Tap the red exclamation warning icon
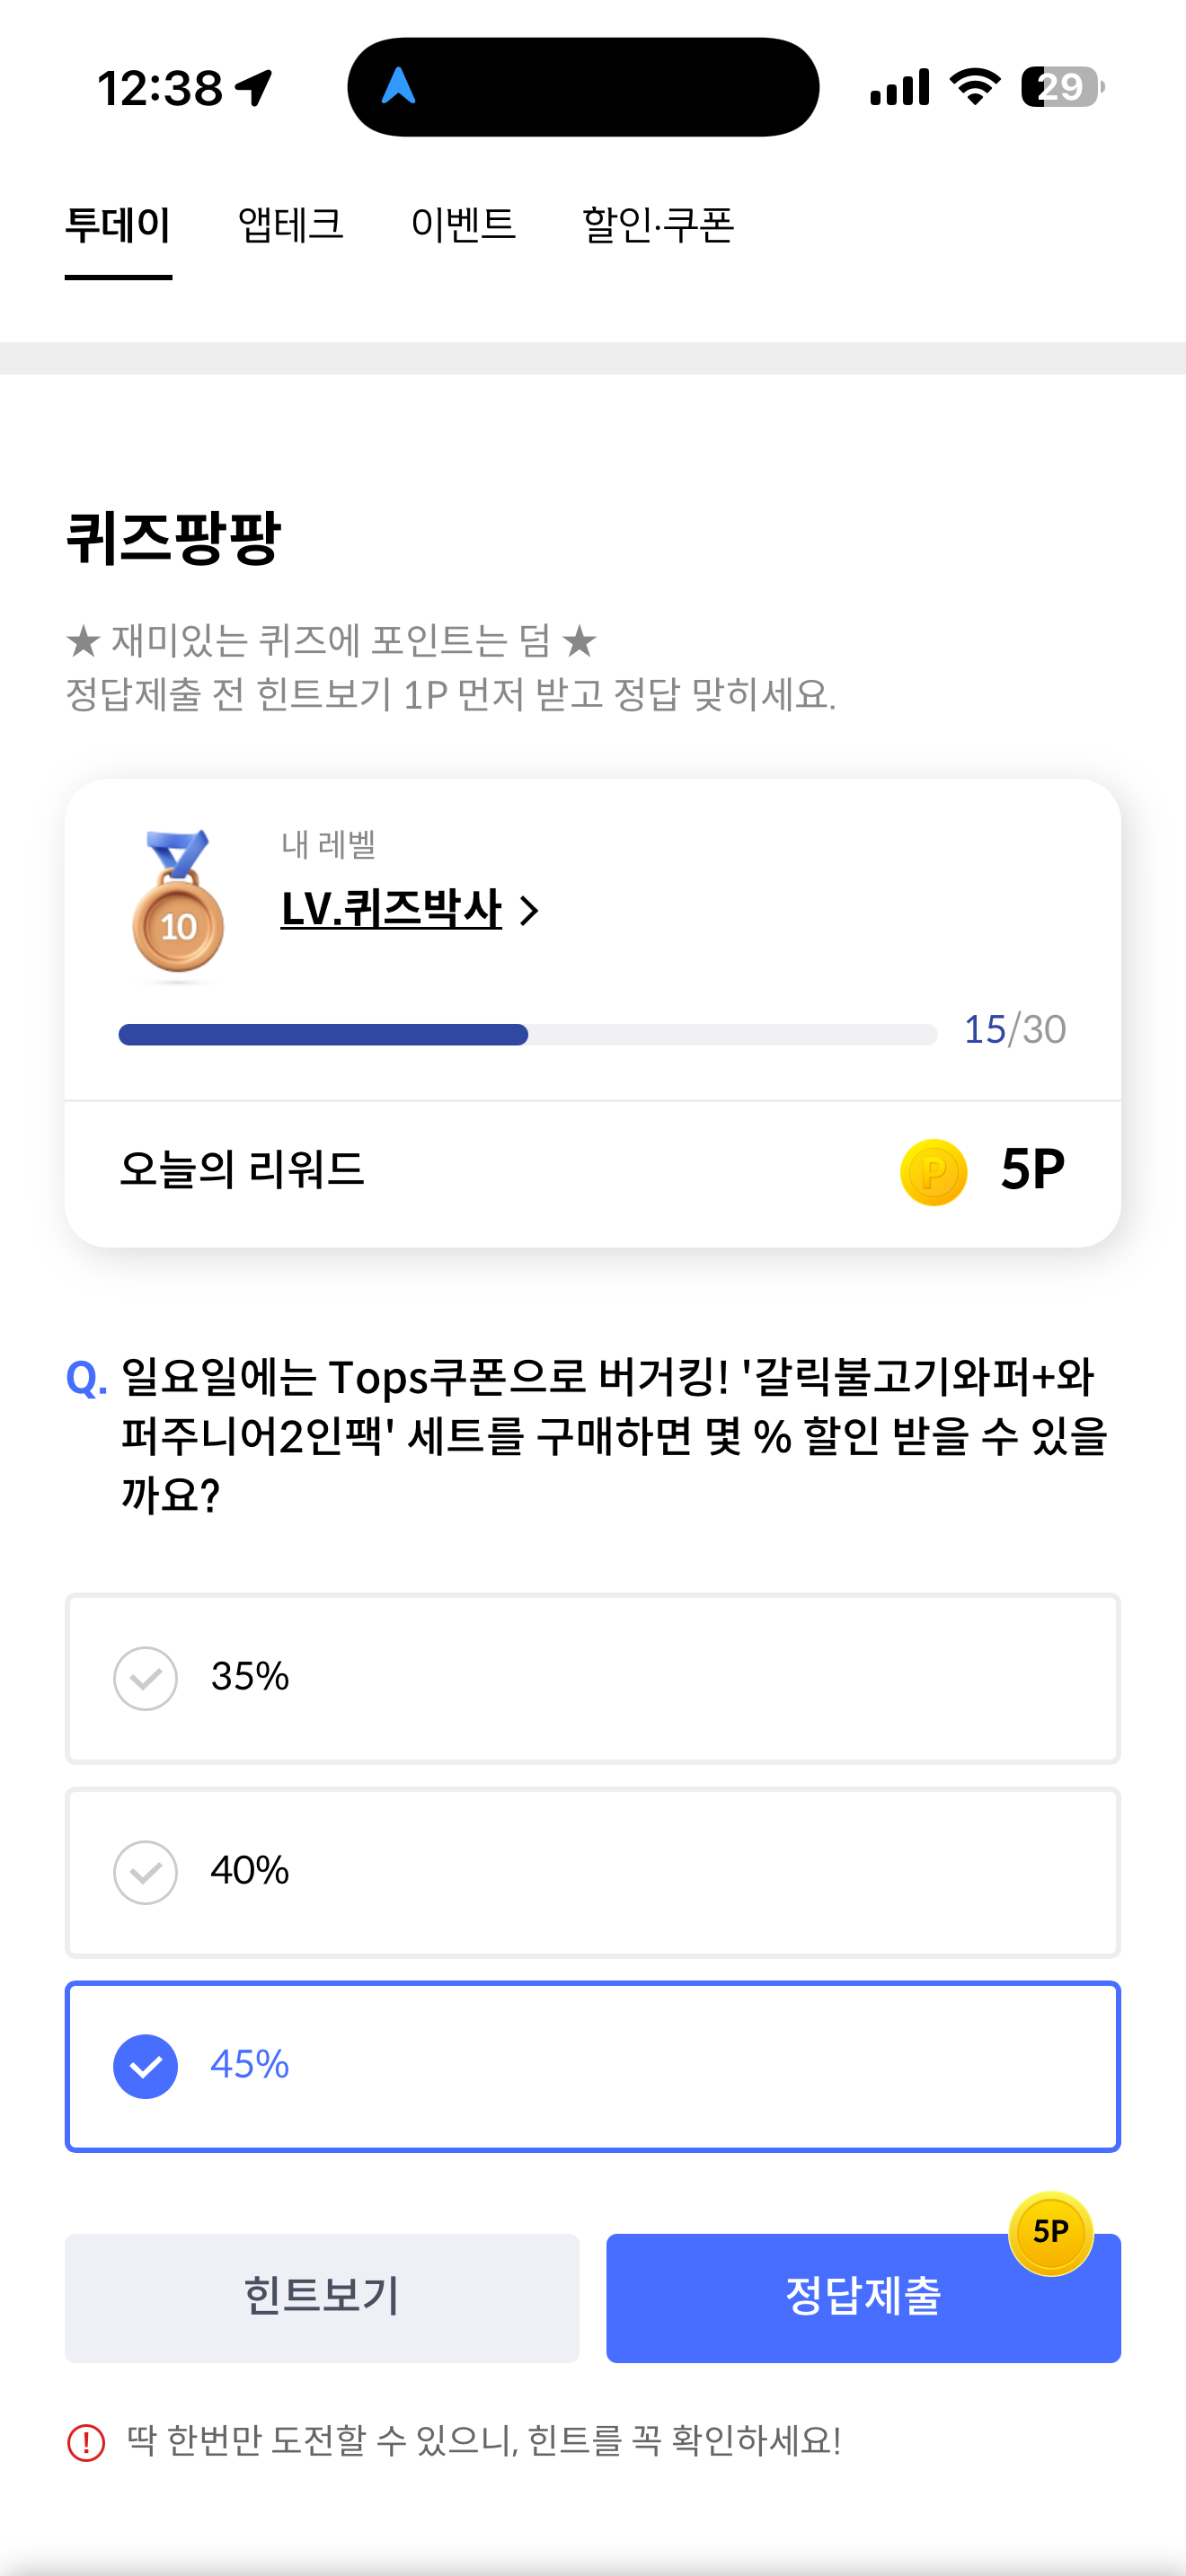The width and height of the screenshot is (1186, 2576). pyautogui.click(x=86, y=2442)
